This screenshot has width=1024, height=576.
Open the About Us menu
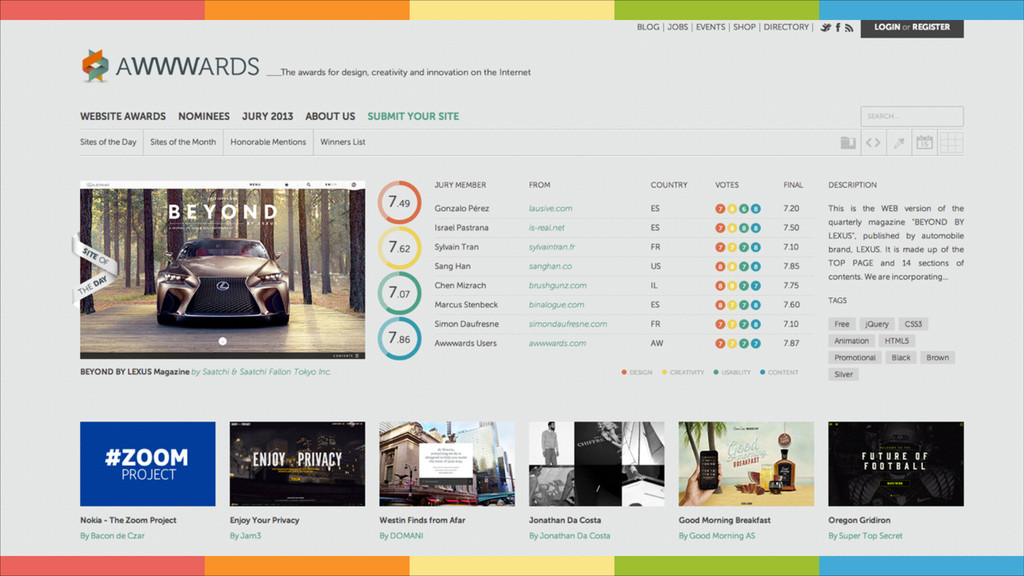[x=330, y=116]
